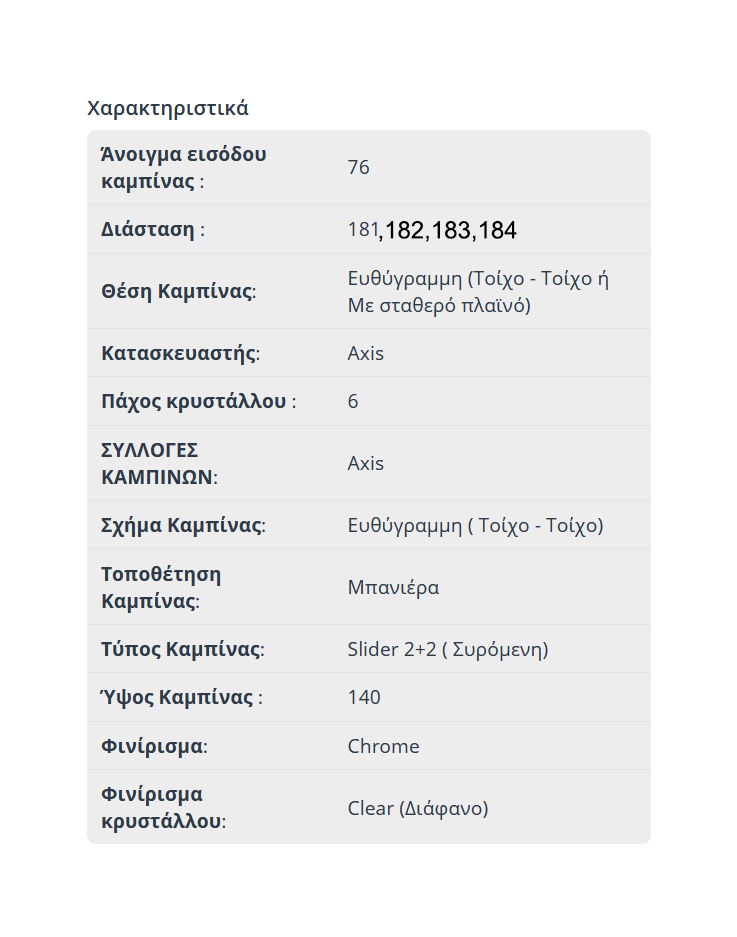Select dimension value 184
Screen dimensions: 737x937
(x=497, y=231)
